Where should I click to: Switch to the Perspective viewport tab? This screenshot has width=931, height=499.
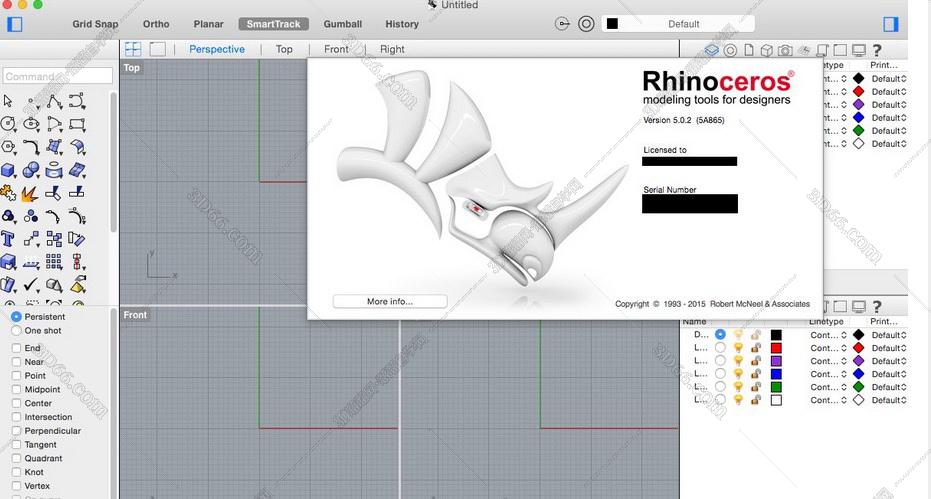click(217, 49)
